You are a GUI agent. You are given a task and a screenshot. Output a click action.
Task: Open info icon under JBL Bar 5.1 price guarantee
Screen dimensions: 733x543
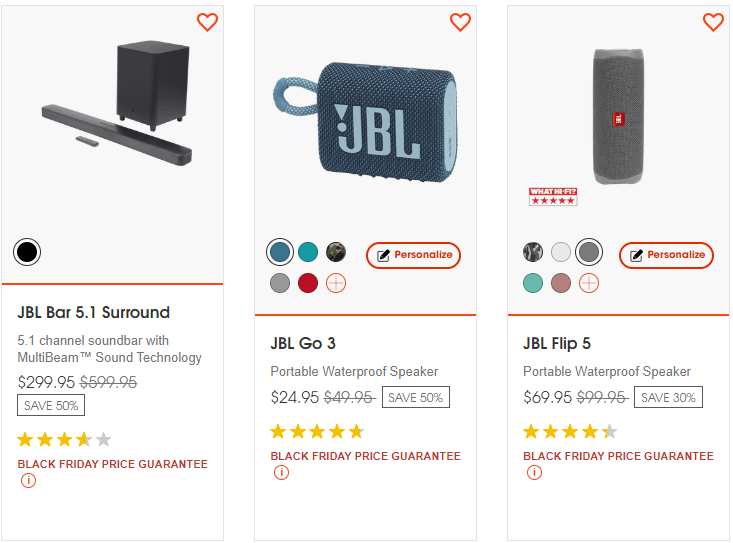[x=28, y=480]
